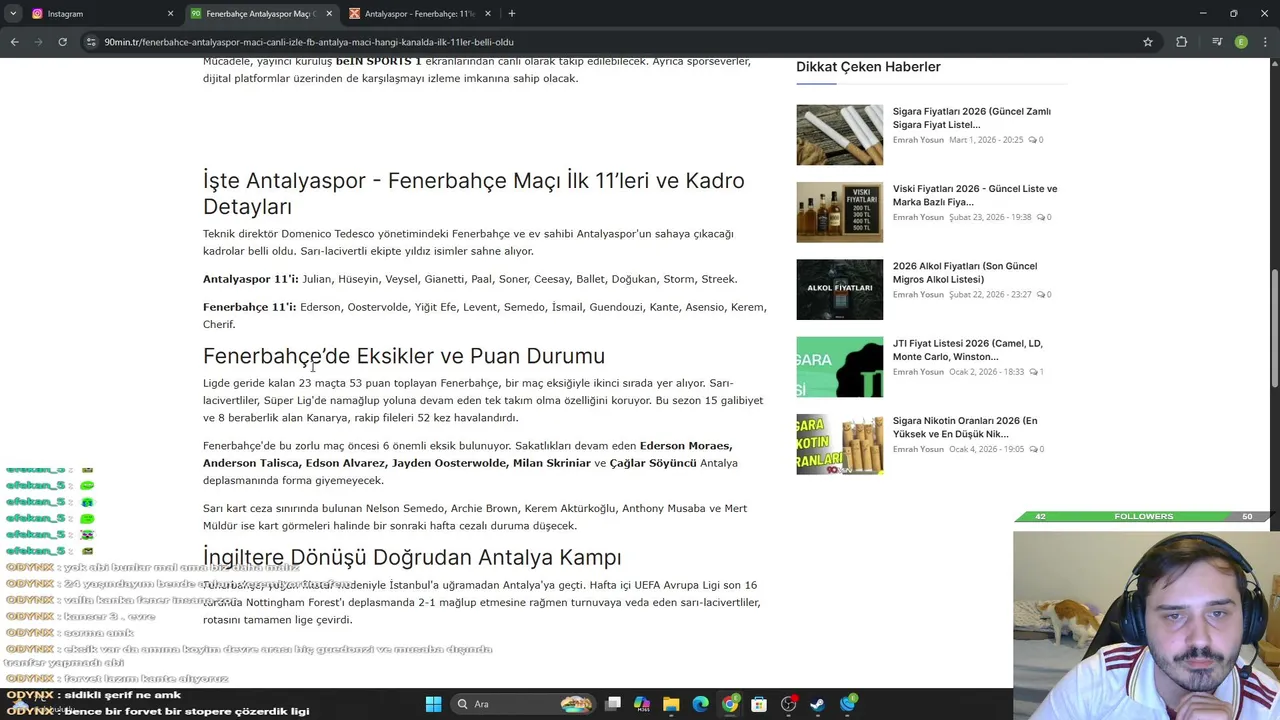Open the last blue taskbar app icon
Image resolution: width=1280 pixels, height=720 pixels.
[848, 704]
